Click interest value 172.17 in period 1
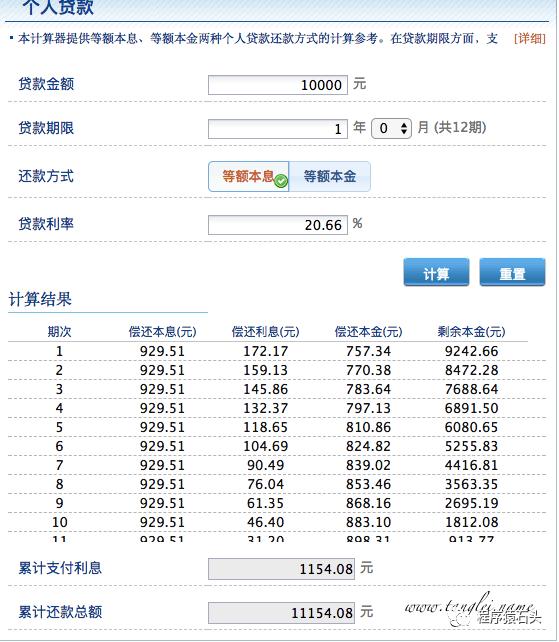This screenshot has height=642, width=559. (265, 351)
